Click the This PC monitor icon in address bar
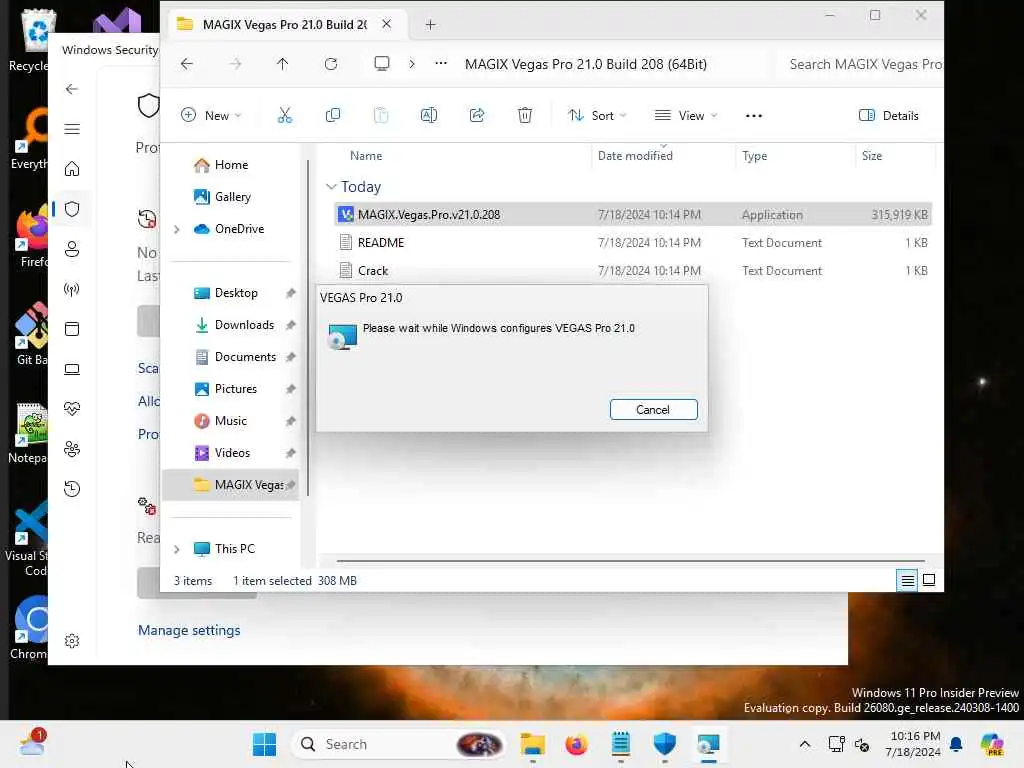1024x768 pixels. [381, 63]
